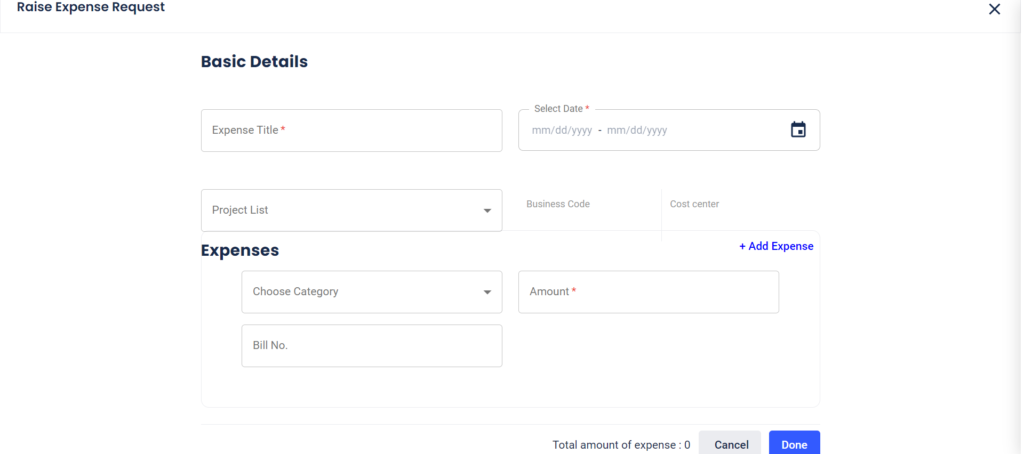Open the Project List combo box
Screen dimensions: 1024x454
(351, 210)
